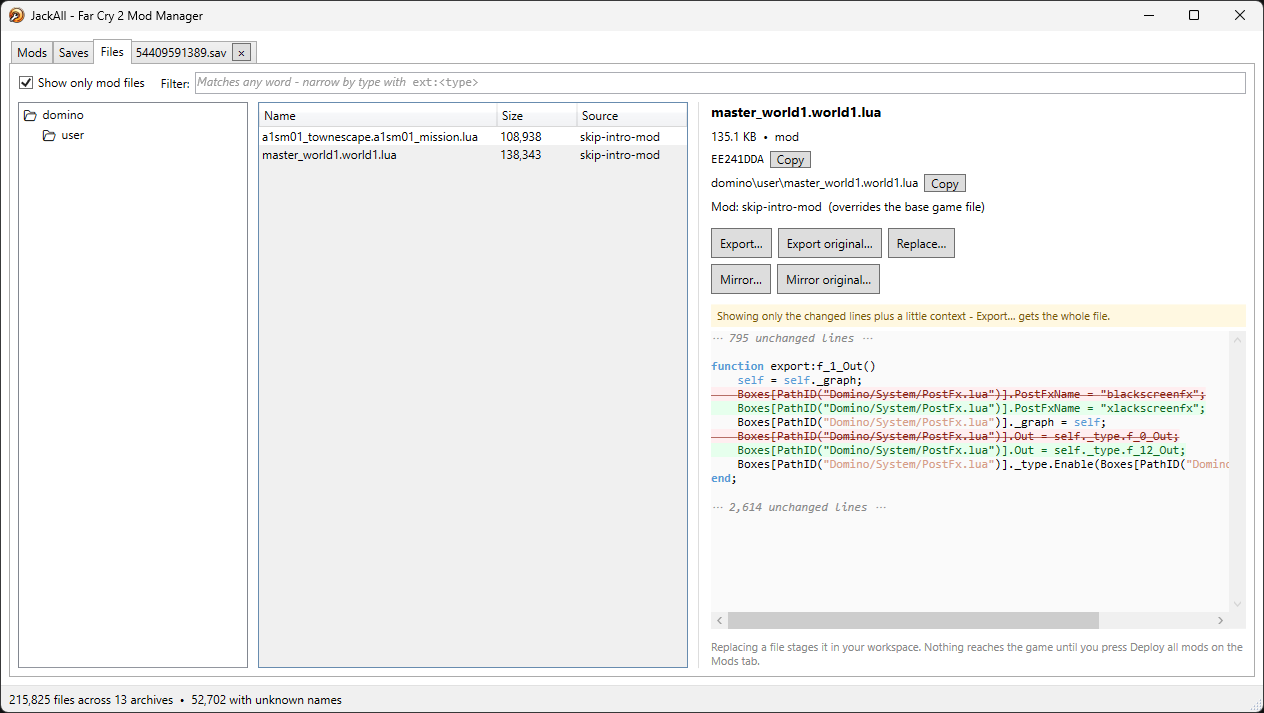Copy the domino\user file path
The height and width of the screenshot is (713, 1264).
click(945, 184)
